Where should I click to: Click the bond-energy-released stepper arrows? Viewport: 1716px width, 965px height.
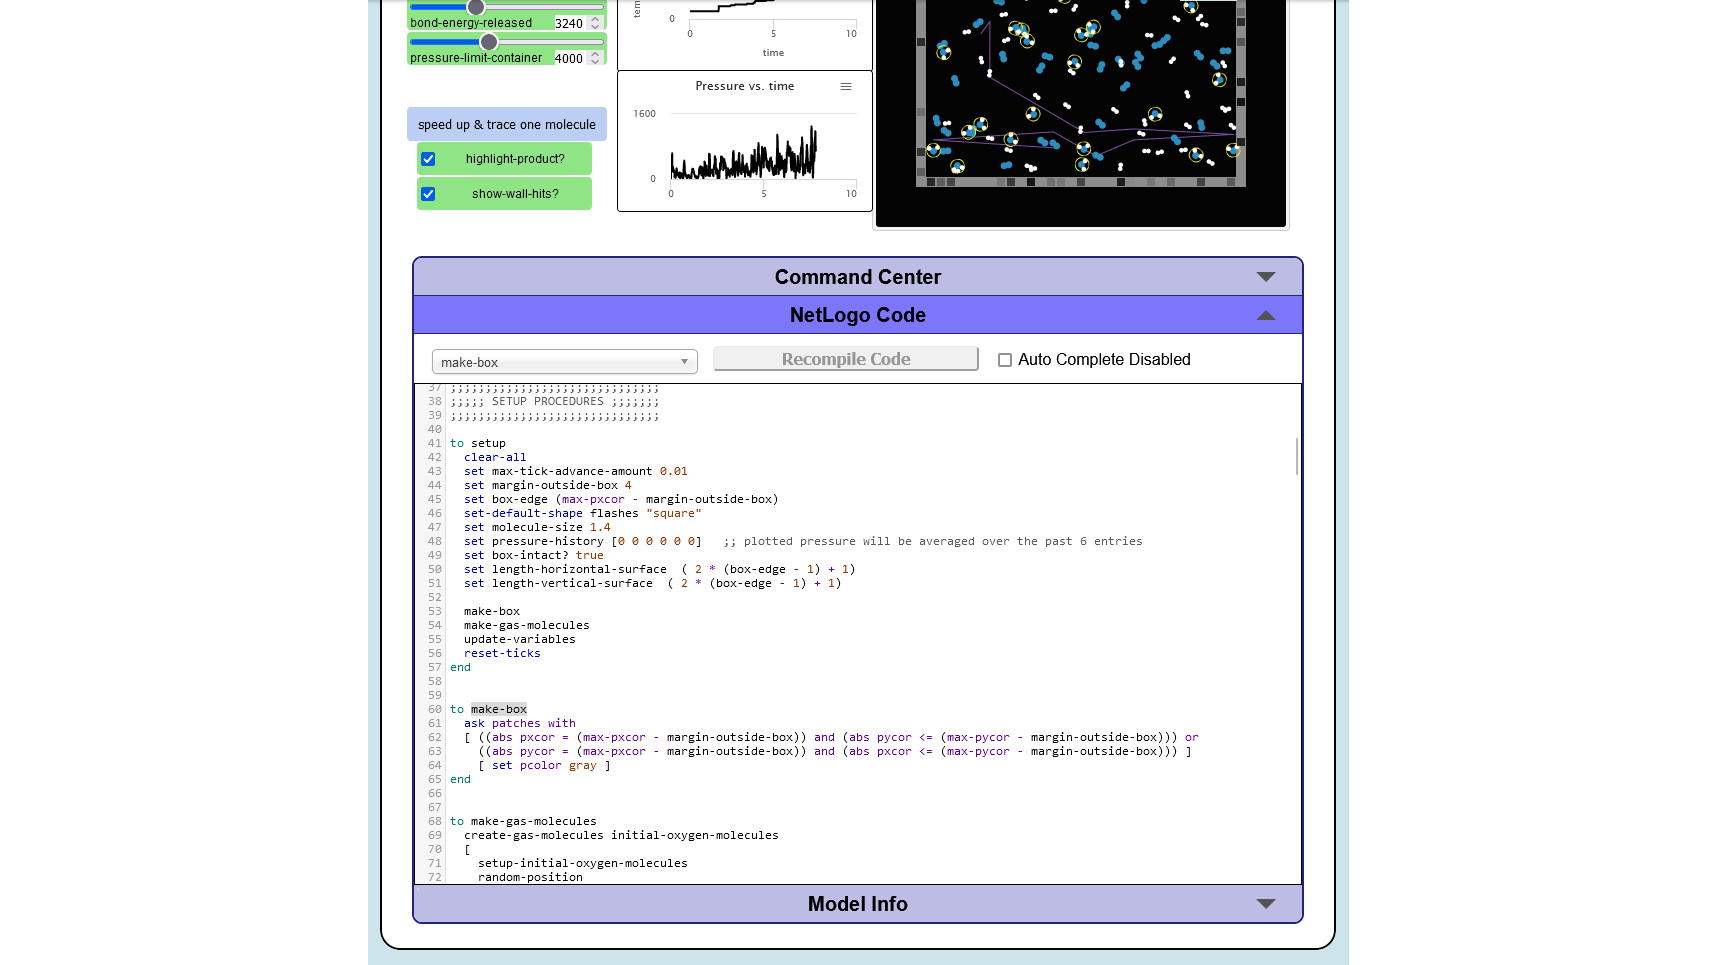click(596, 23)
